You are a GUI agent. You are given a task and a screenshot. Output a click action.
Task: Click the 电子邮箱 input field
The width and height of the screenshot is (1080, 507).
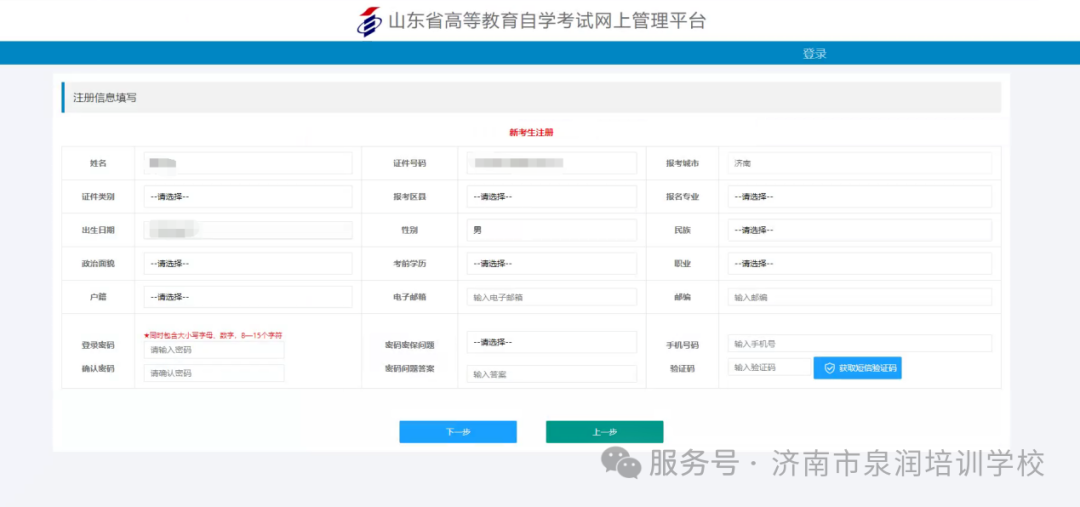tap(551, 297)
